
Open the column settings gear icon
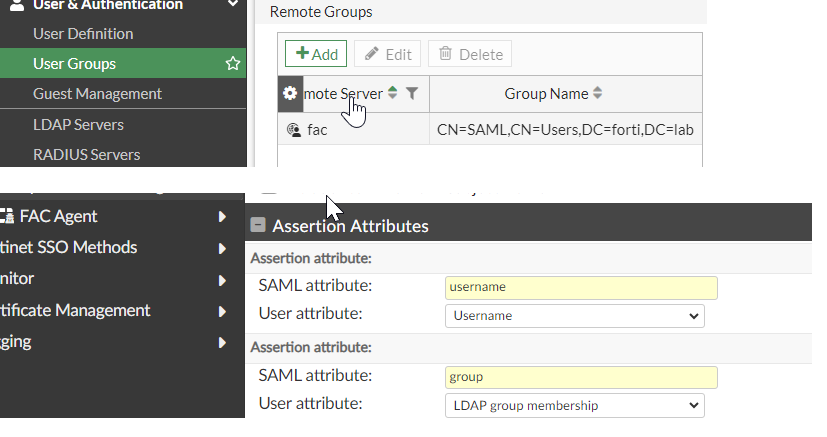290,93
